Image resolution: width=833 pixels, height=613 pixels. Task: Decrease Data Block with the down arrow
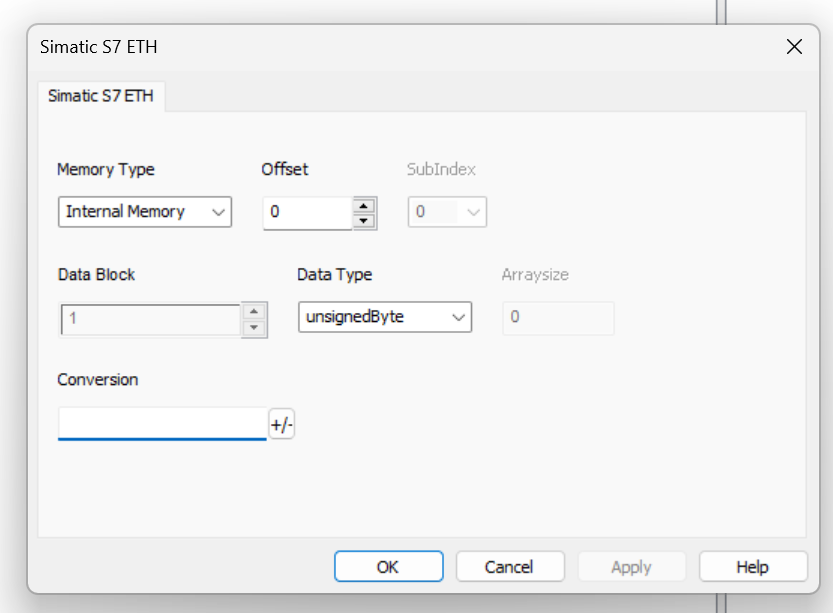click(254, 328)
